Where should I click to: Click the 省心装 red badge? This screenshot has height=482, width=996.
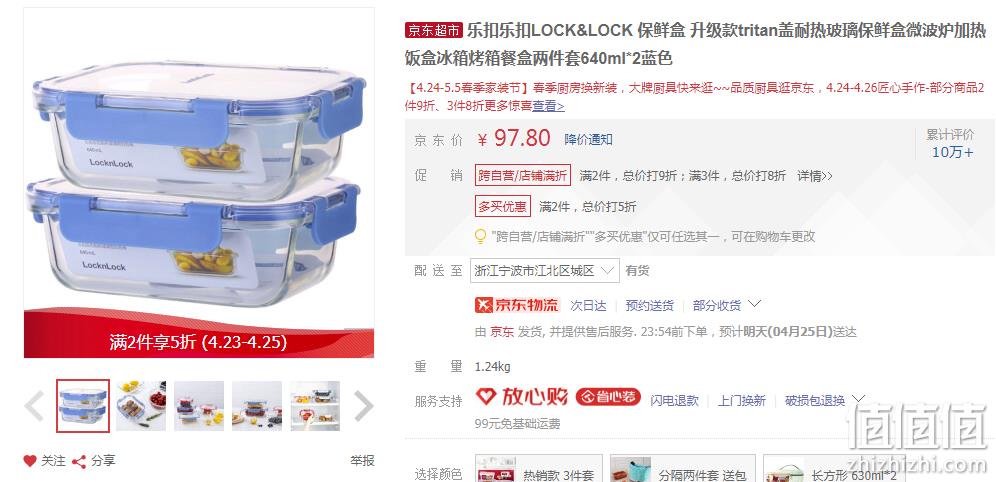tap(608, 398)
